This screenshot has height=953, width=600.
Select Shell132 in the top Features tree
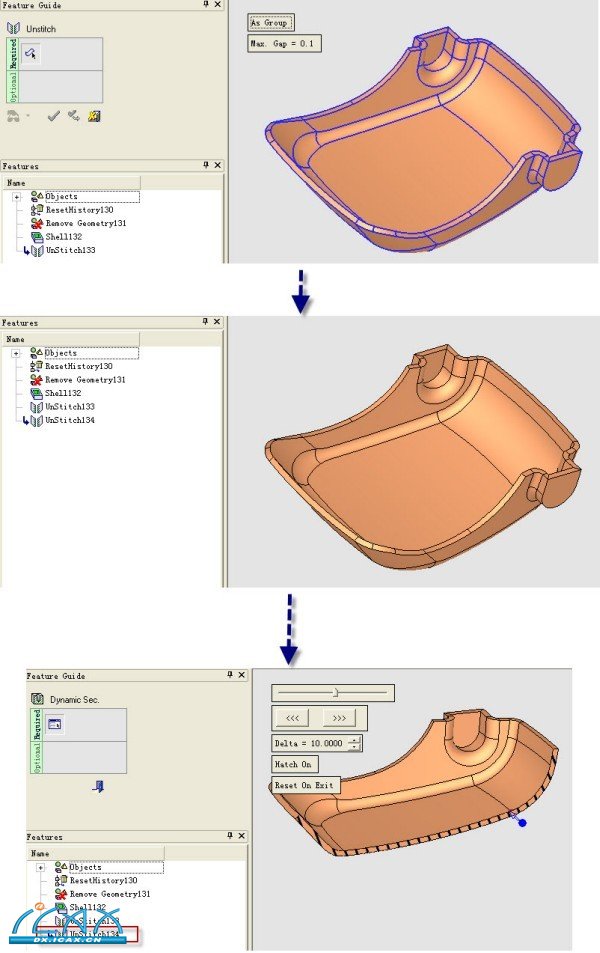point(64,236)
